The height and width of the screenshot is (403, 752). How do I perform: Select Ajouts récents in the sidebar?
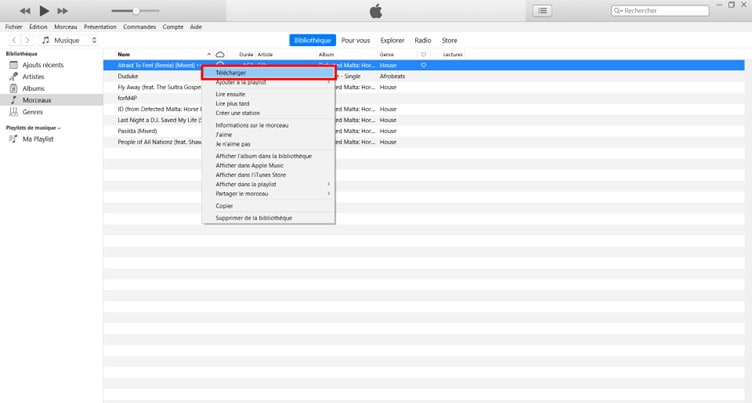point(43,65)
